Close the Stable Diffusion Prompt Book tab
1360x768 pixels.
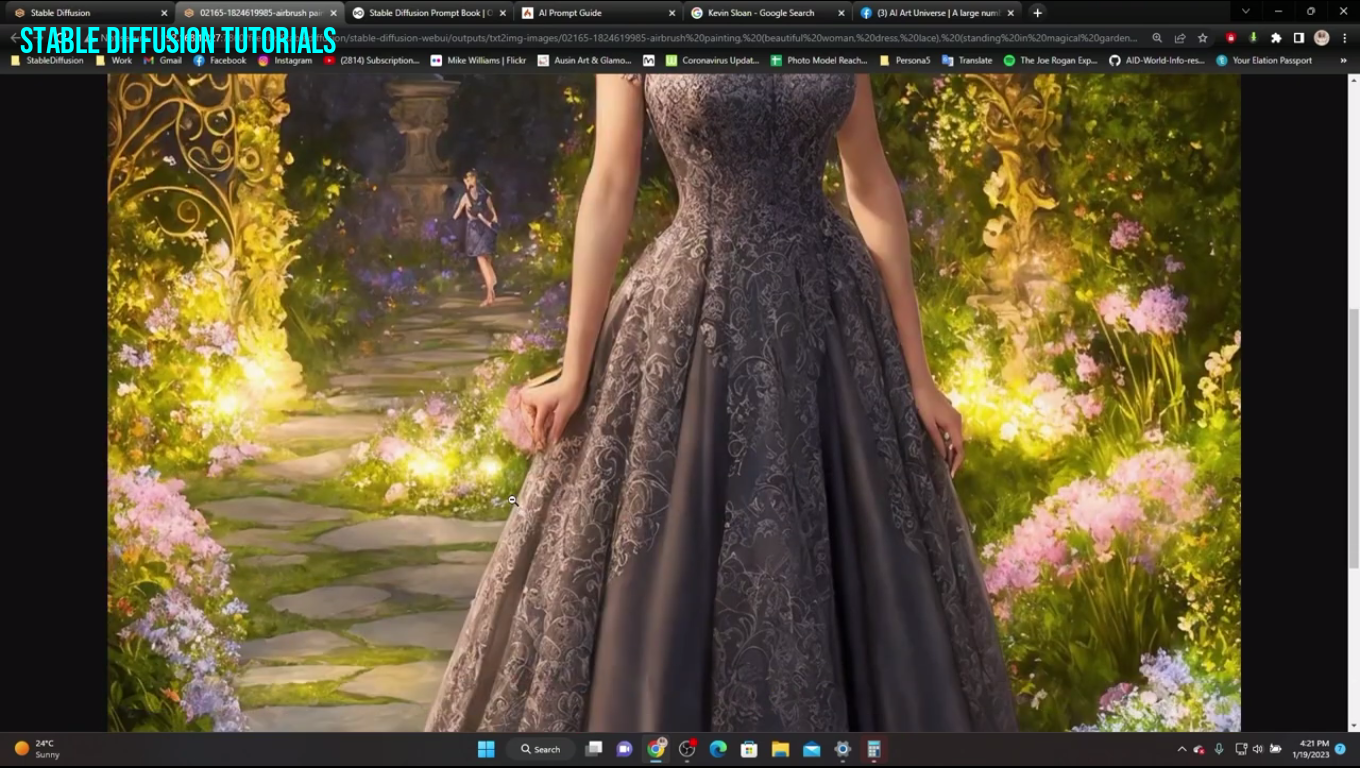(503, 13)
